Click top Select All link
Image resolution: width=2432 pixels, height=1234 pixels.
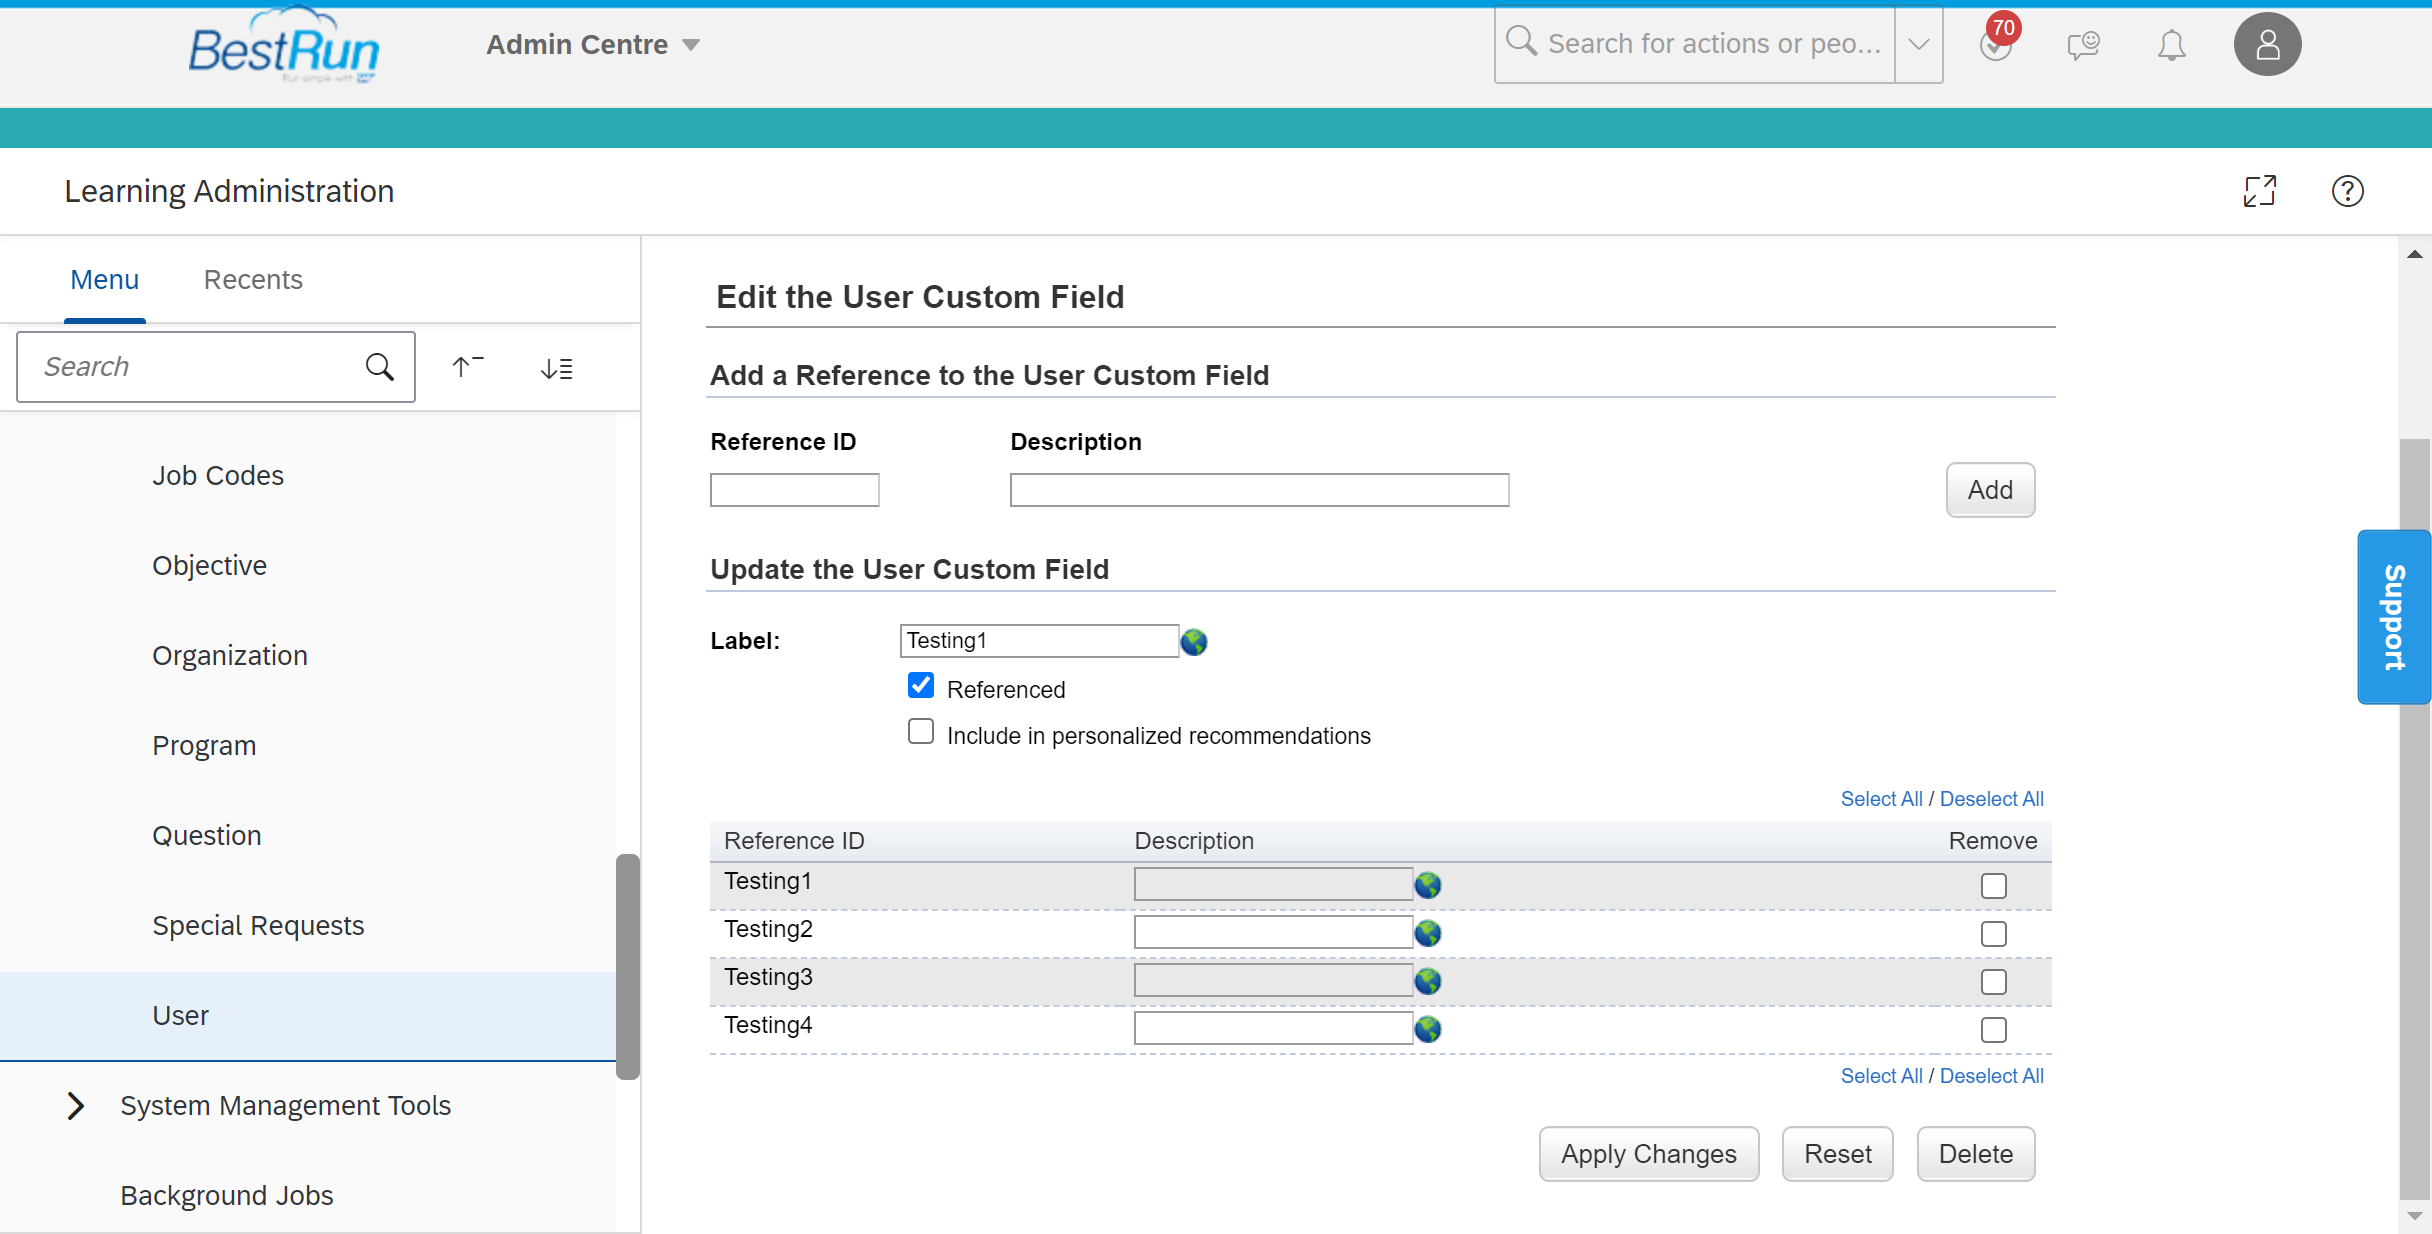1881,799
